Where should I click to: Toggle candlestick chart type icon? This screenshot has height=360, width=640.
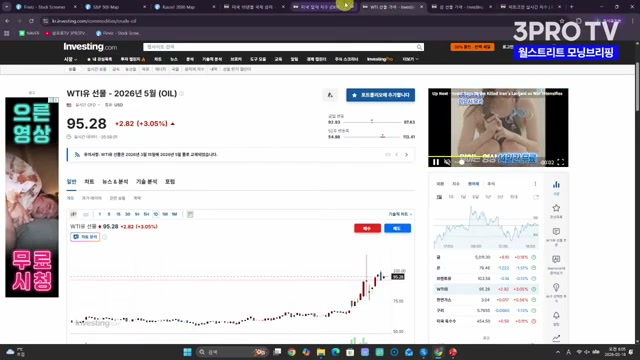[x=73, y=214]
